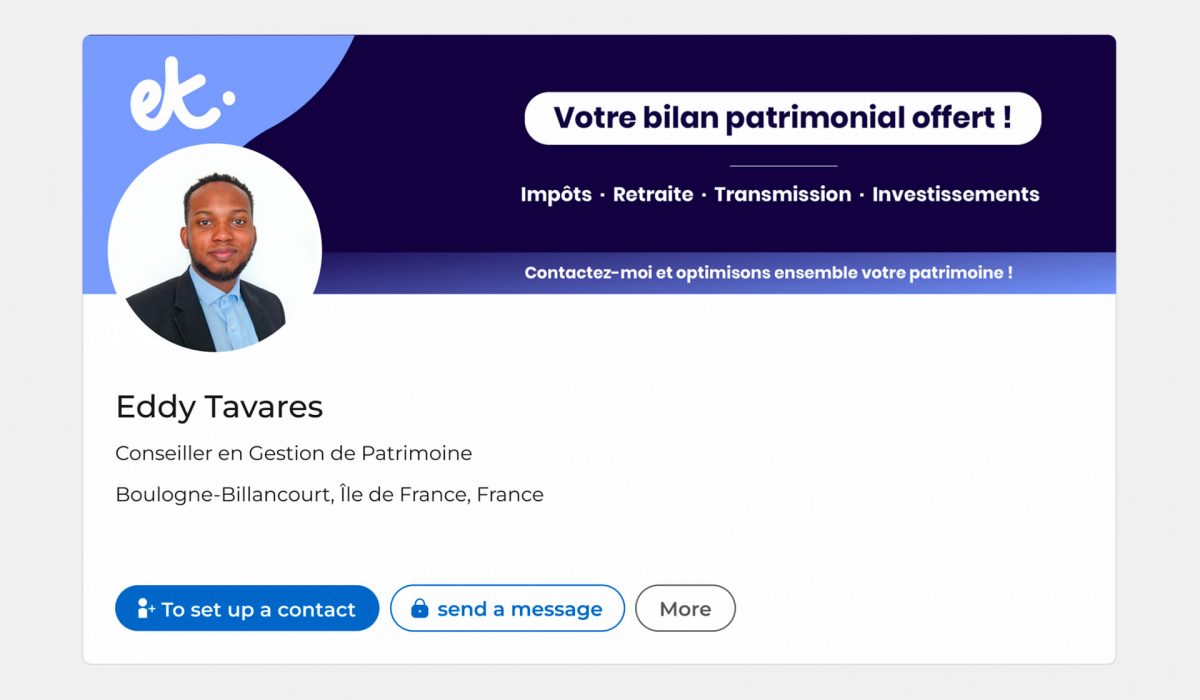Click the "Votre bilan patrimonial offert !" pill
1200x700 pixels.
(x=782, y=118)
